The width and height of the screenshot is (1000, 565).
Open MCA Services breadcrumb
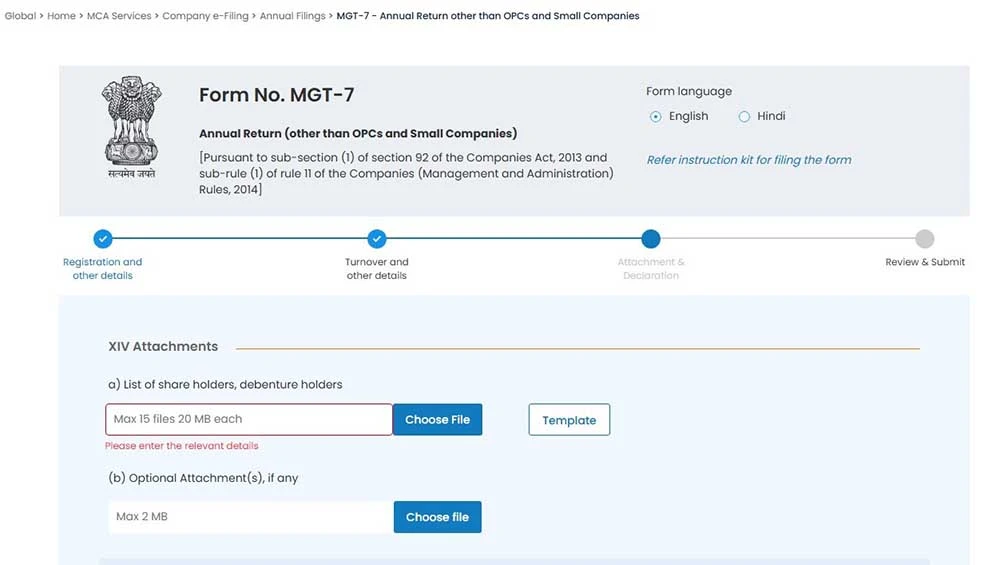pyautogui.click(x=119, y=16)
